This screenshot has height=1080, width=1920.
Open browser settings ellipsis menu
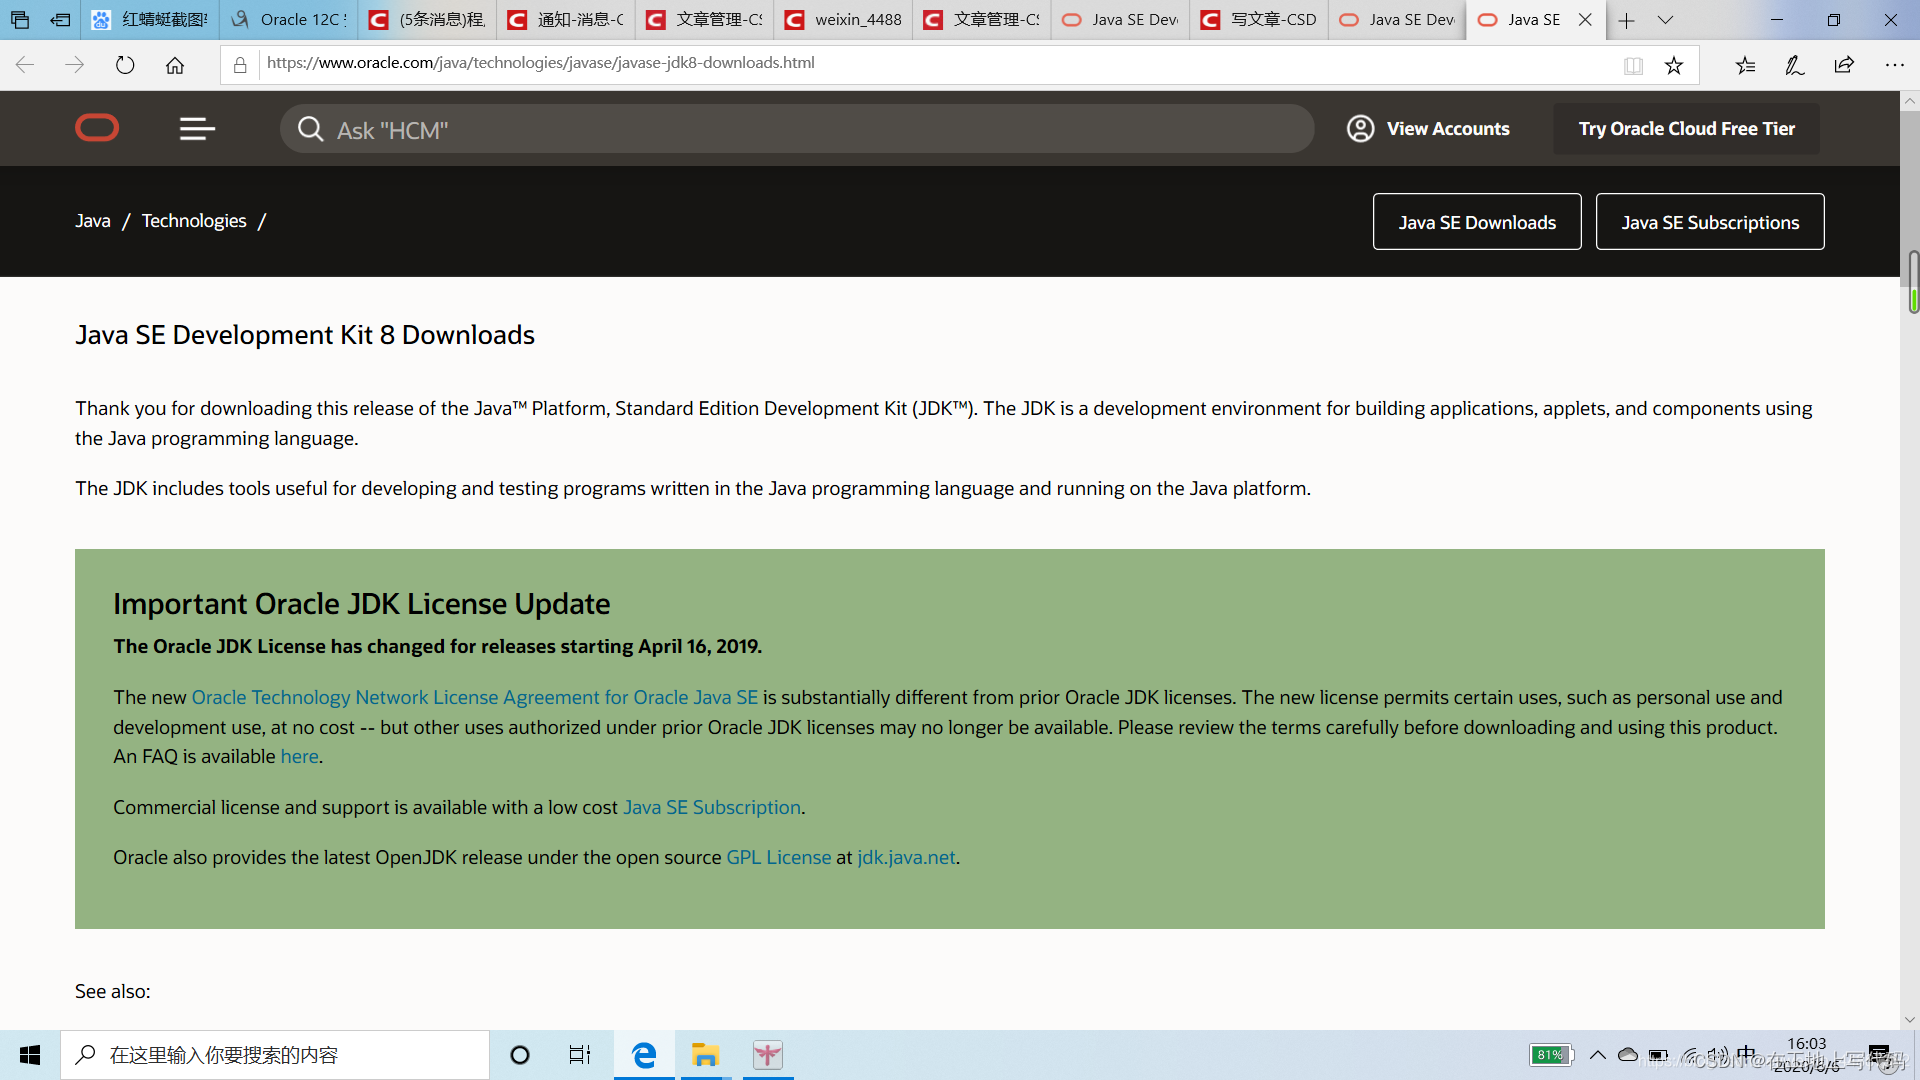[x=1894, y=66]
